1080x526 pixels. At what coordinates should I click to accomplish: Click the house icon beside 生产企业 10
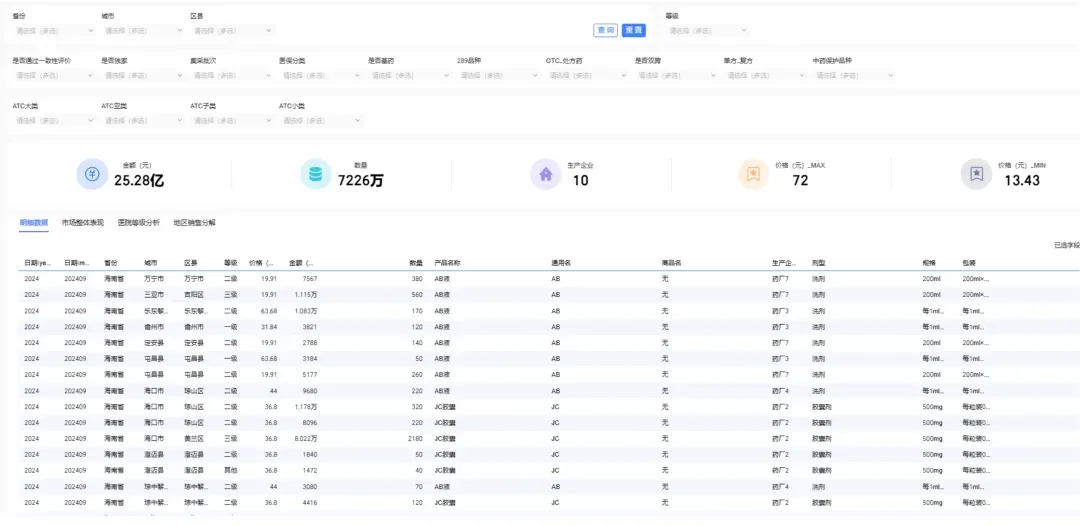(546, 174)
